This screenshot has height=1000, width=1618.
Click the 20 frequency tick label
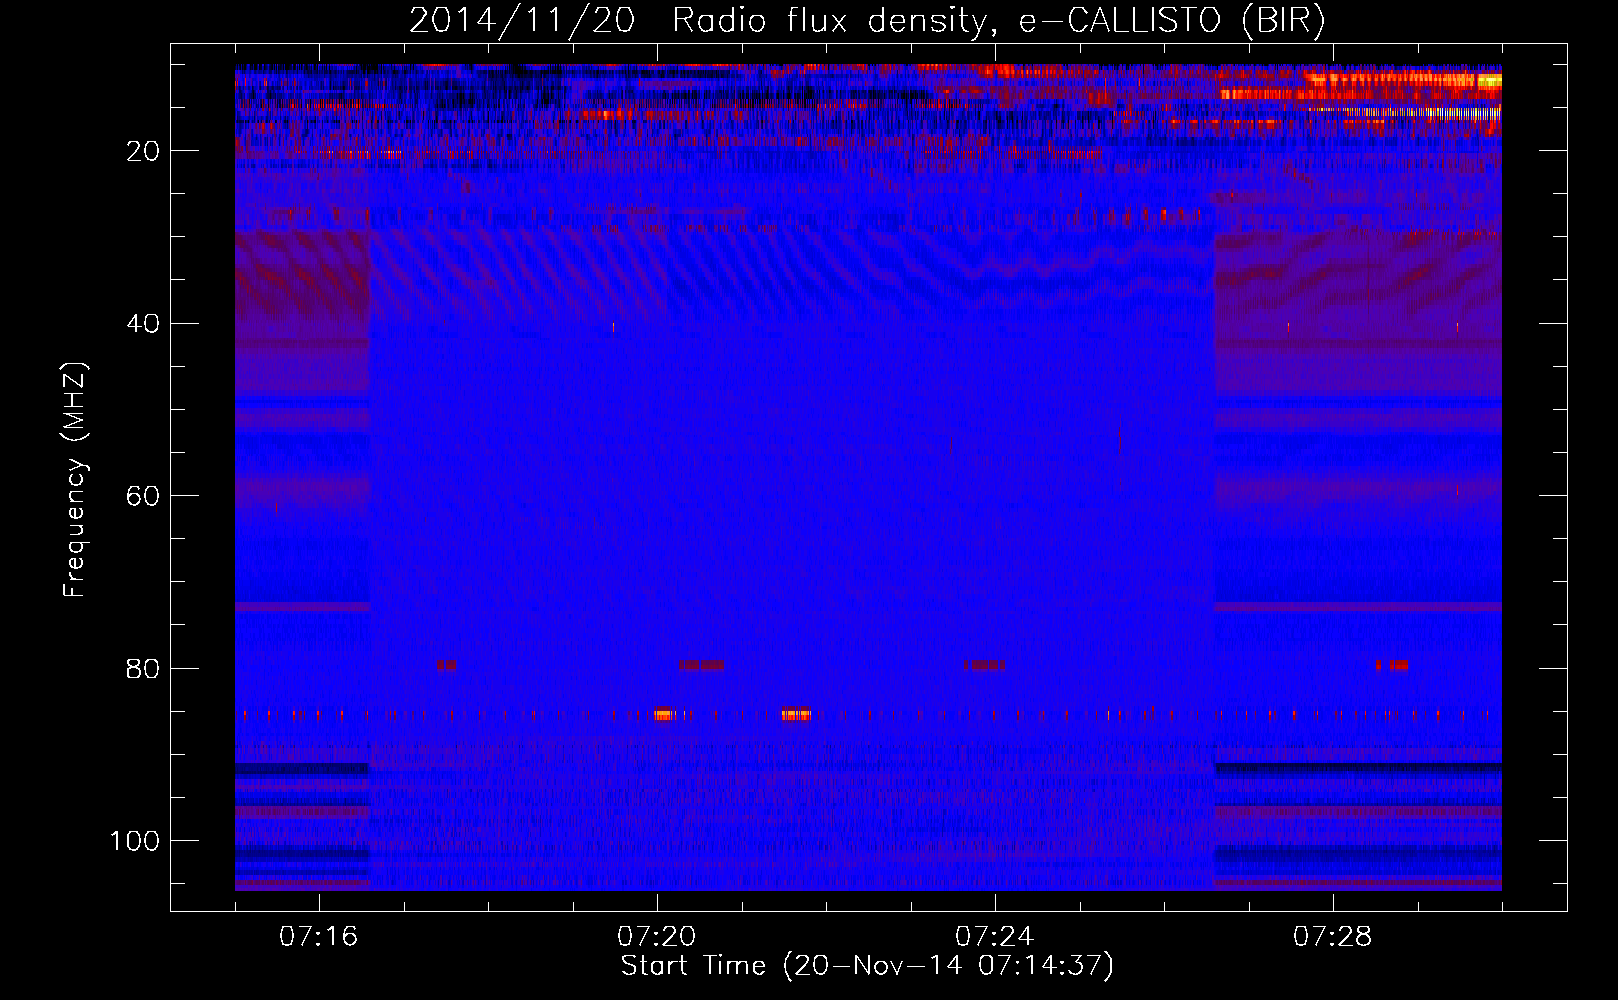point(144,151)
